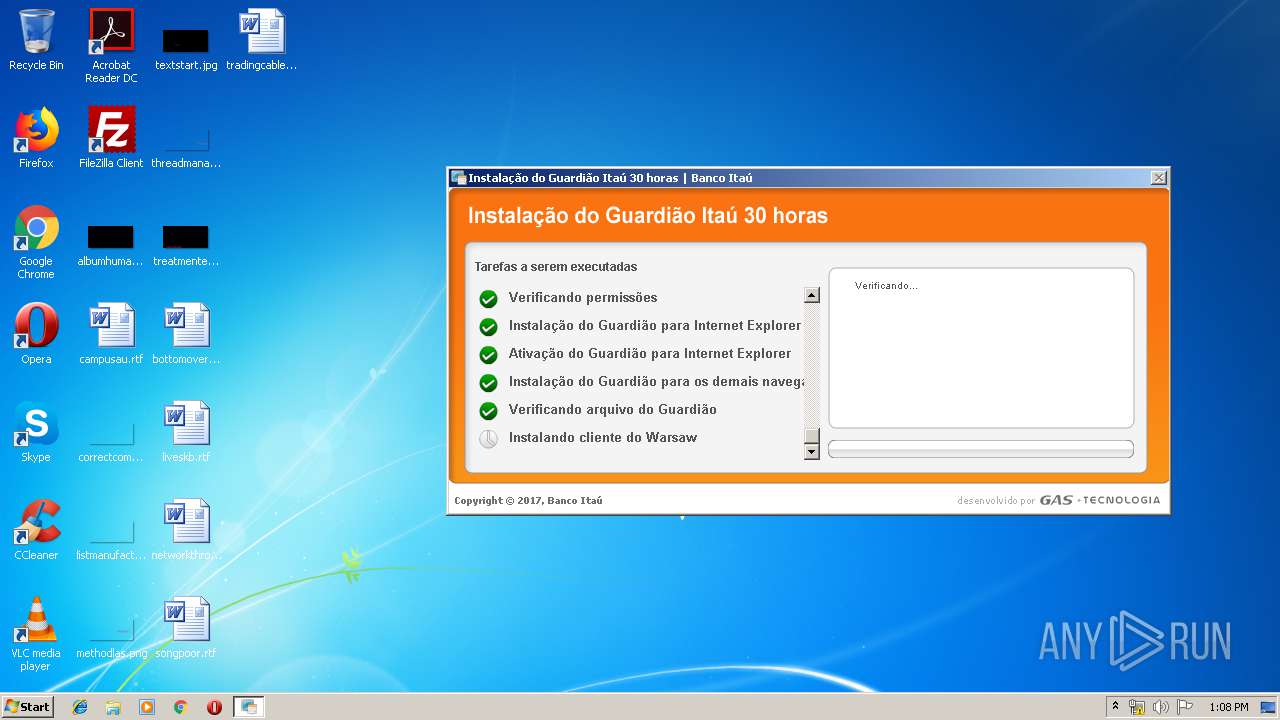
Task: Select the textstart.jpg file icon
Action: 186,48
